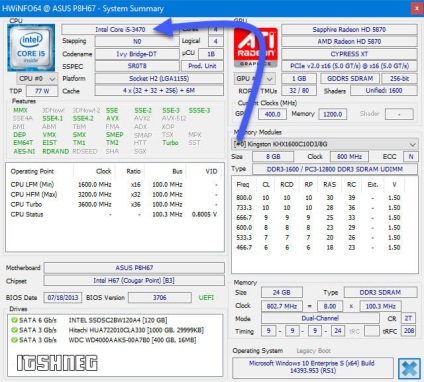Screen dimensions: 424x382
Task: Open the GPU selector dropdown
Action: coord(255,79)
